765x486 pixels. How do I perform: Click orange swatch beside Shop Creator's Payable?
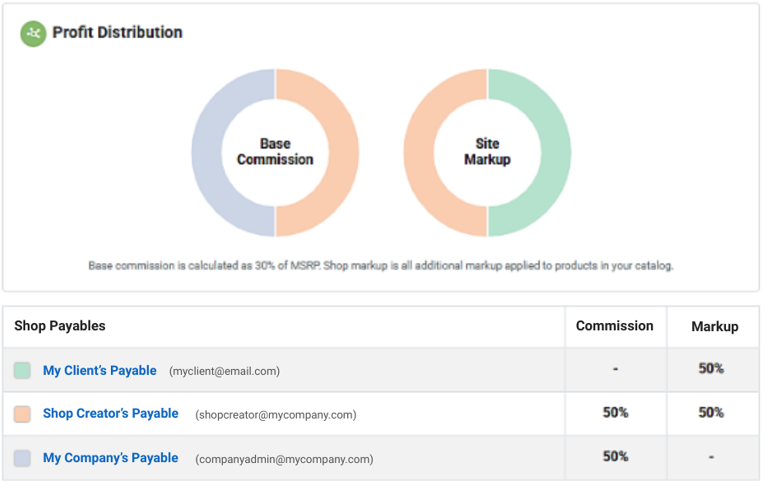[22, 414]
